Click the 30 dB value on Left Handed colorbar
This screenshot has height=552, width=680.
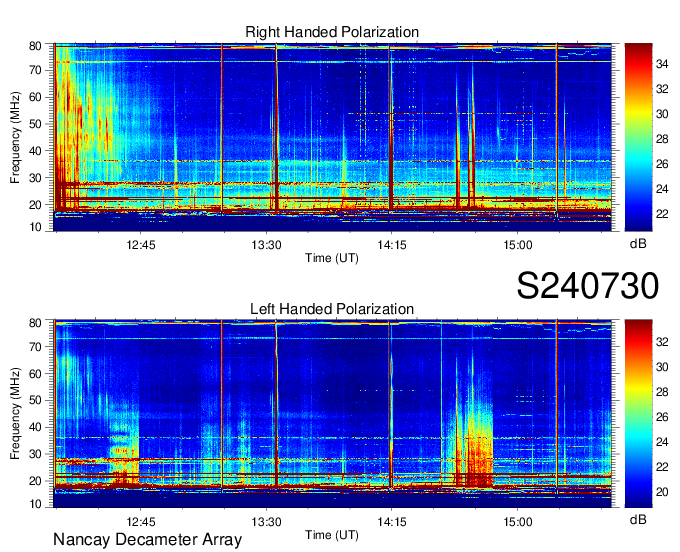pyautogui.click(x=662, y=367)
